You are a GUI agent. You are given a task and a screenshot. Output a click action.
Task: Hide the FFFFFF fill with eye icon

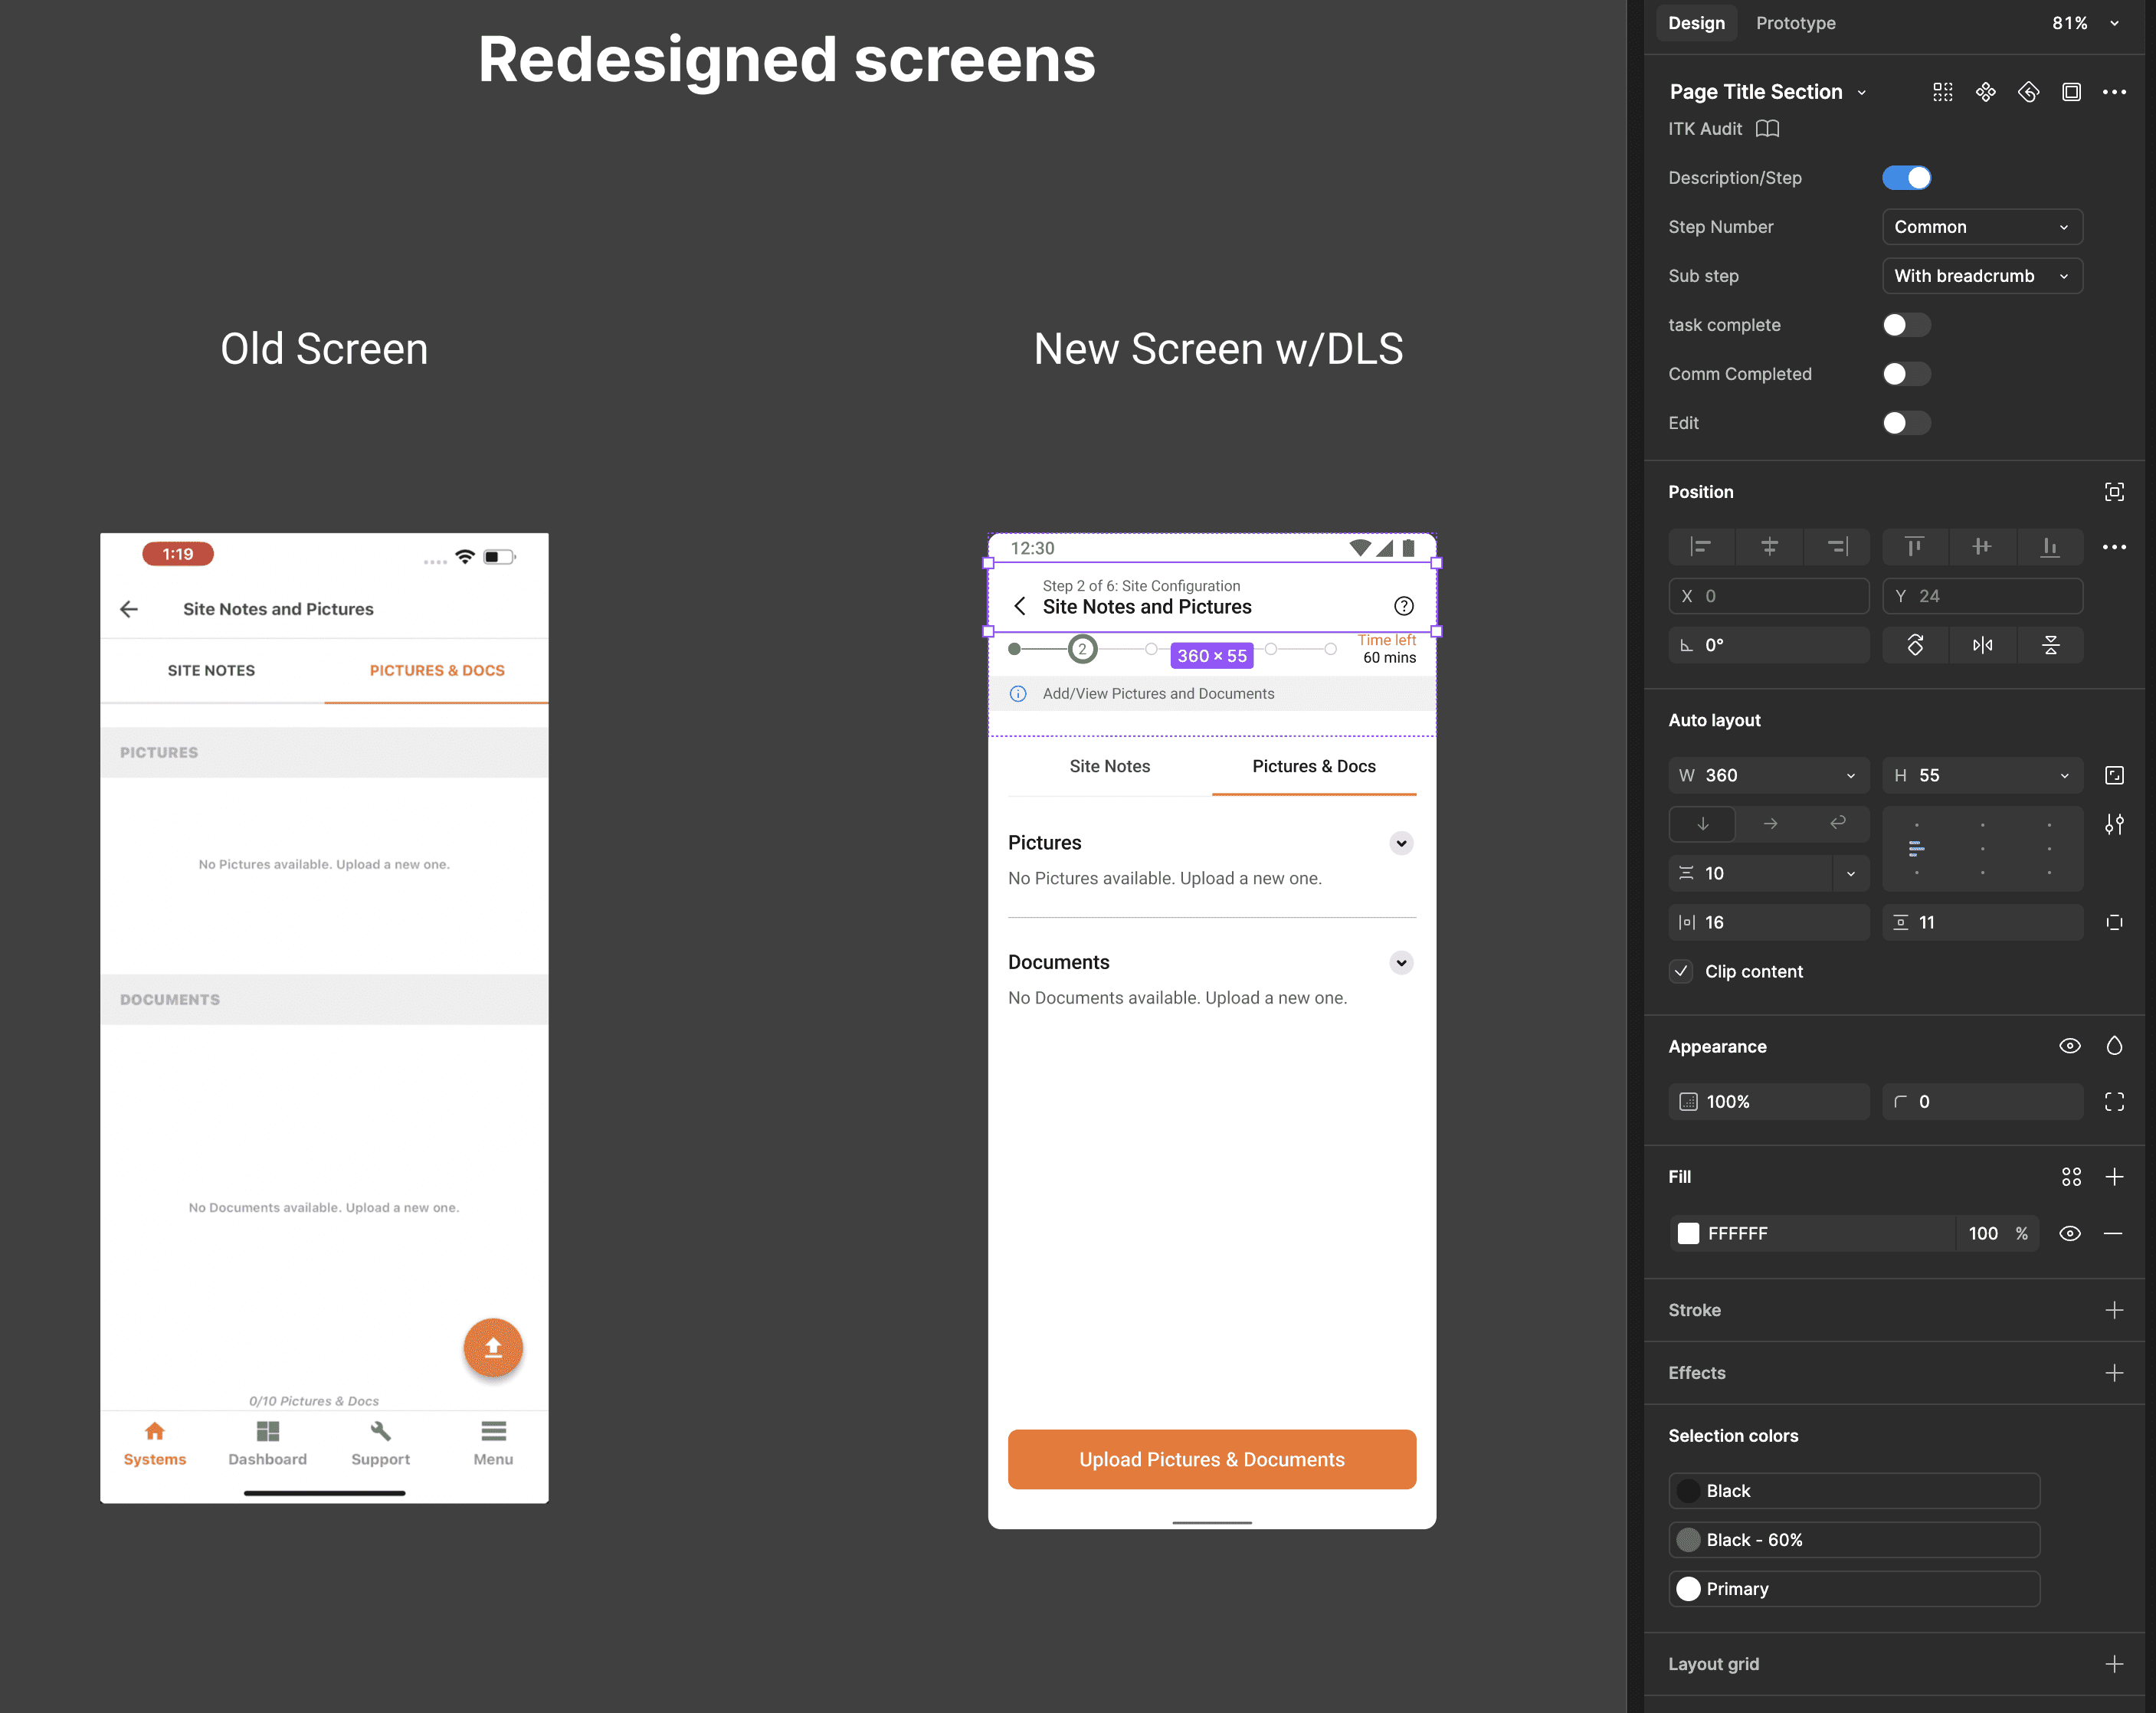(2070, 1233)
